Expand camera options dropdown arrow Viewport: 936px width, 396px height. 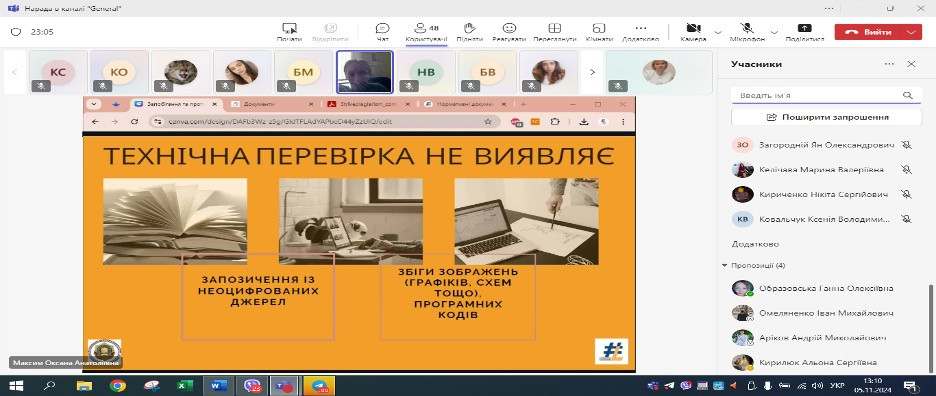(x=718, y=32)
